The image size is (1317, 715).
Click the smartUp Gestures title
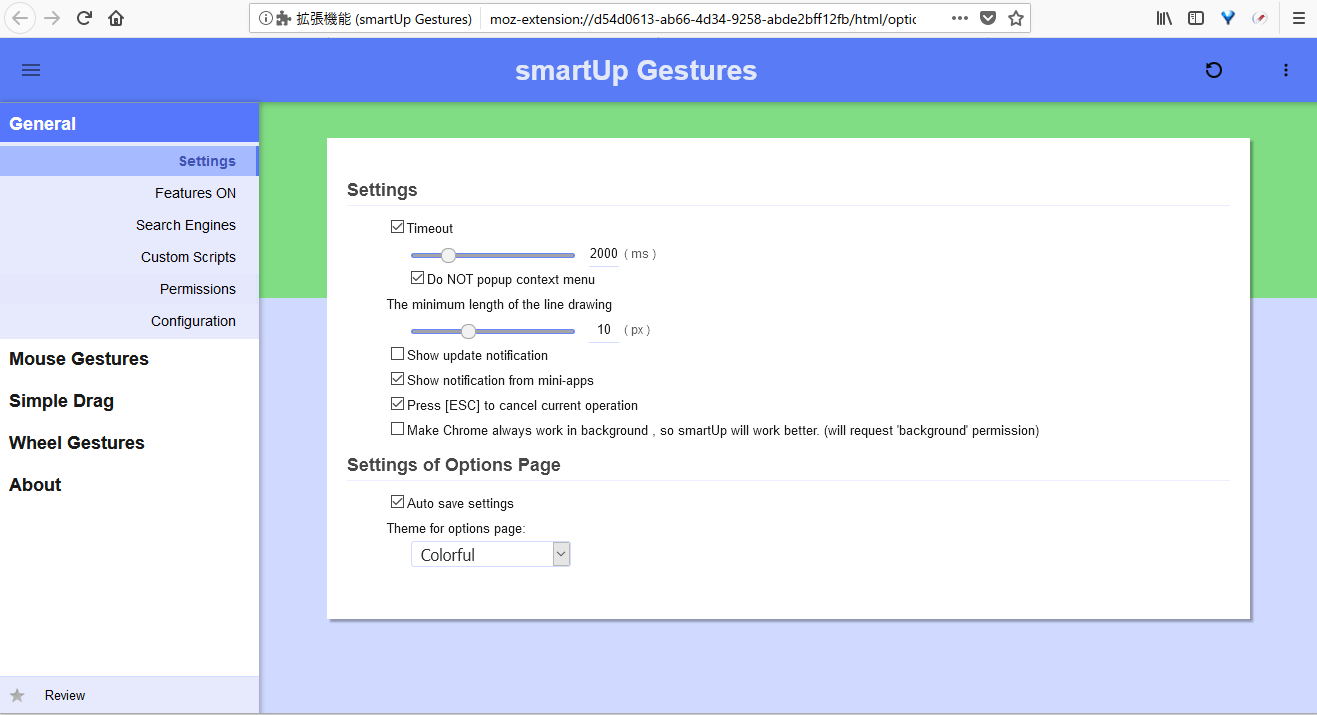point(636,70)
